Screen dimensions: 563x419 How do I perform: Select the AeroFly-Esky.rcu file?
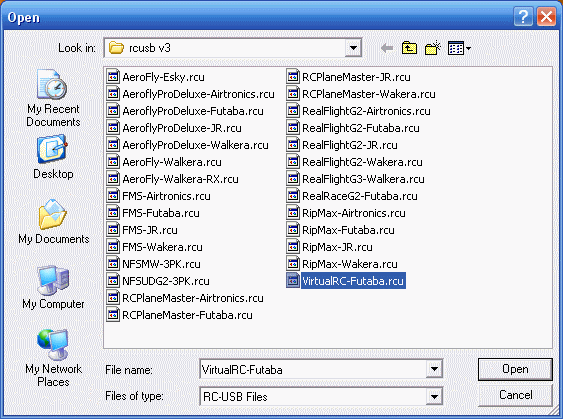click(x=156, y=77)
